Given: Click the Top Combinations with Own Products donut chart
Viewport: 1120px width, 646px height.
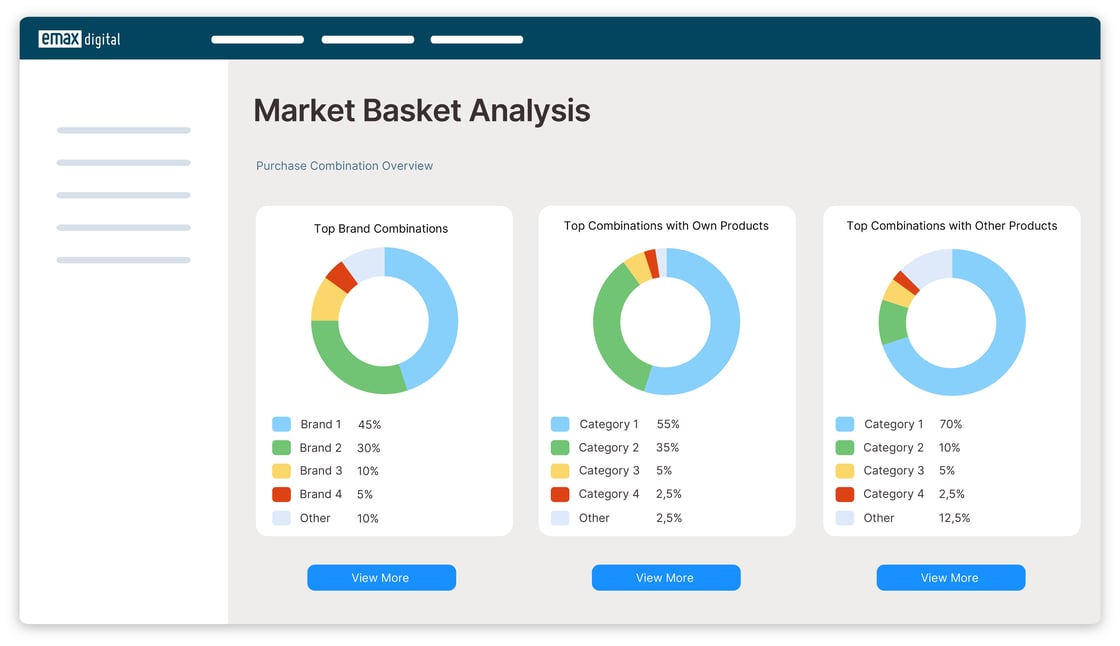Looking at the screenshot, I should pos(666,322).
